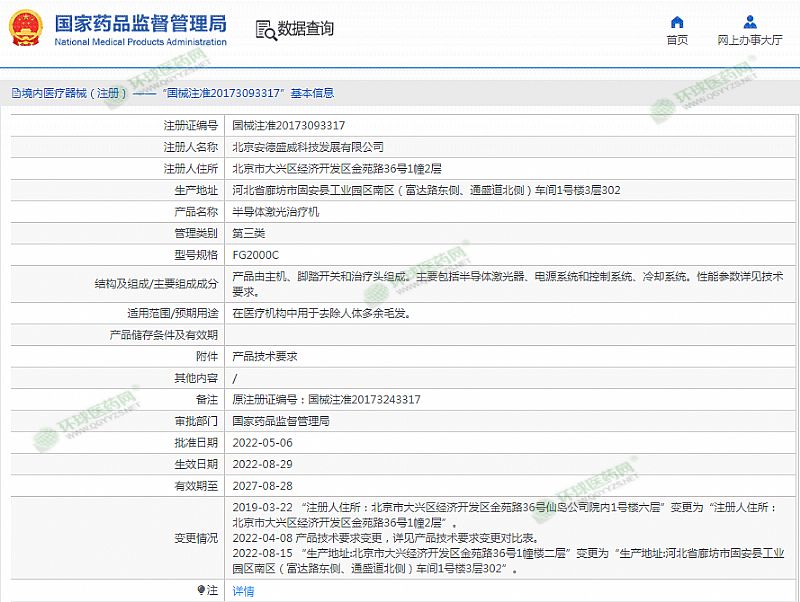This screenshot has width=800, height=602.
Task: Click the 管理类别 row label
Action: [196, 234]
